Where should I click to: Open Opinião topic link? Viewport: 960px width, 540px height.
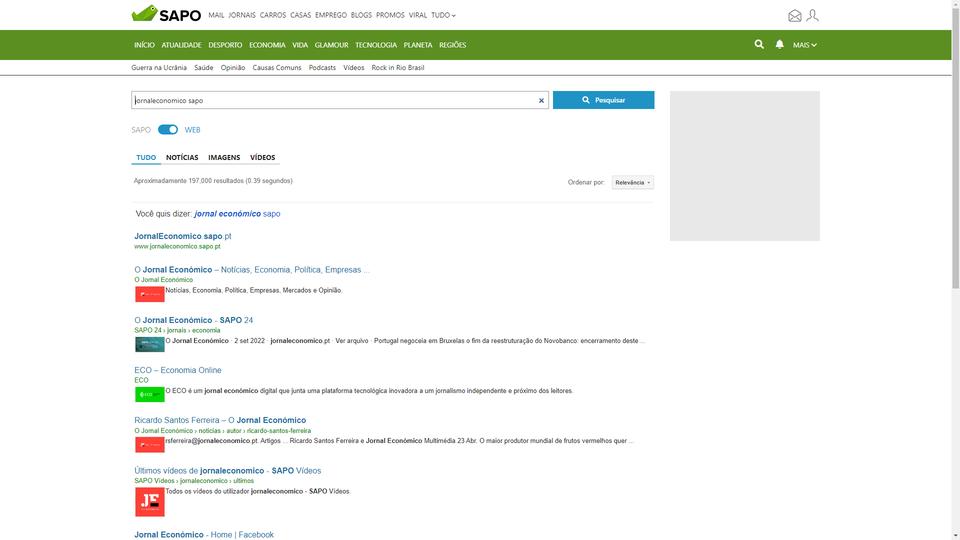tap(233, 68)
